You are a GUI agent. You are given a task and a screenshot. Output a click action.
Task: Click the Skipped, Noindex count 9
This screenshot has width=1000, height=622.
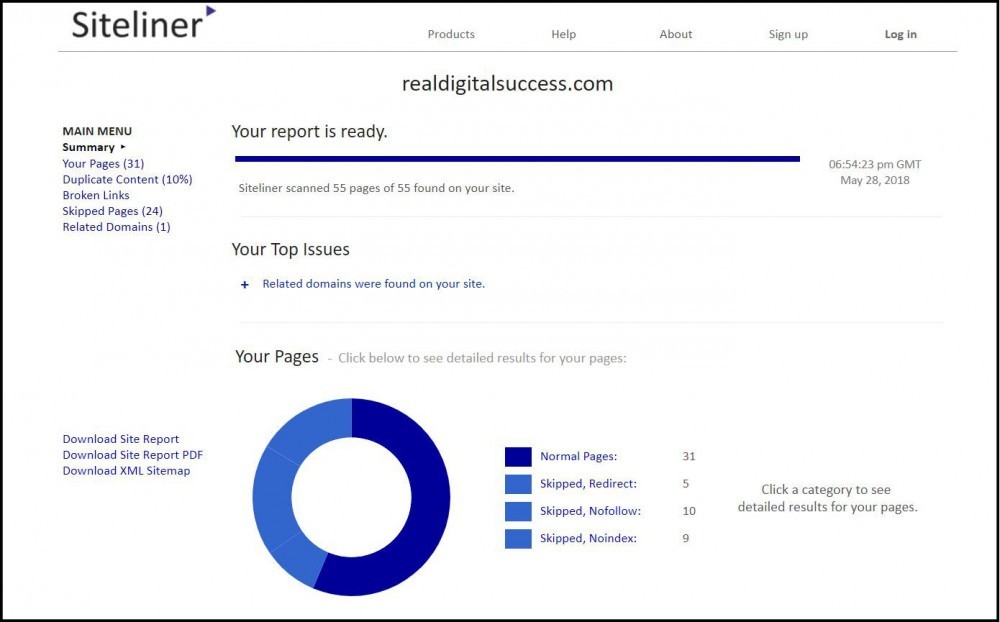(x=686, y=538)
